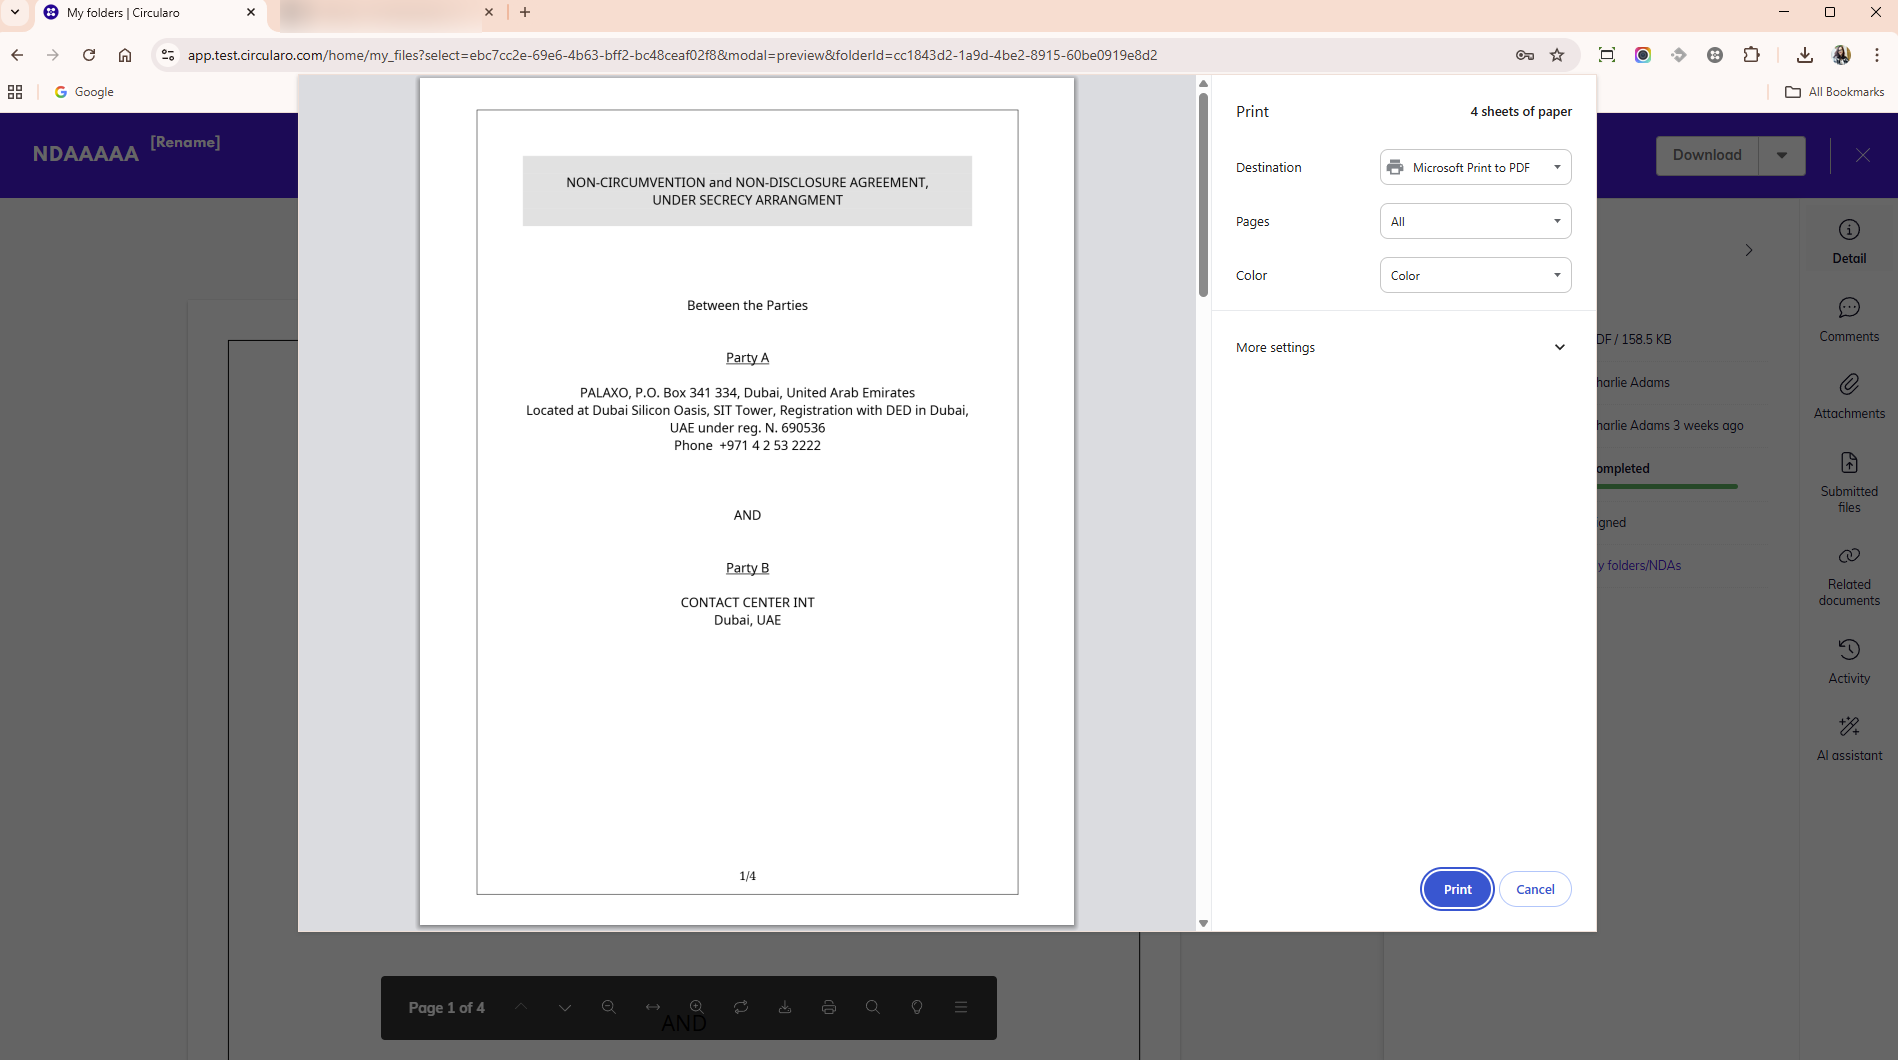Open the Comments panel
Screen dimensions: 1898x1060
(1848, 318)
